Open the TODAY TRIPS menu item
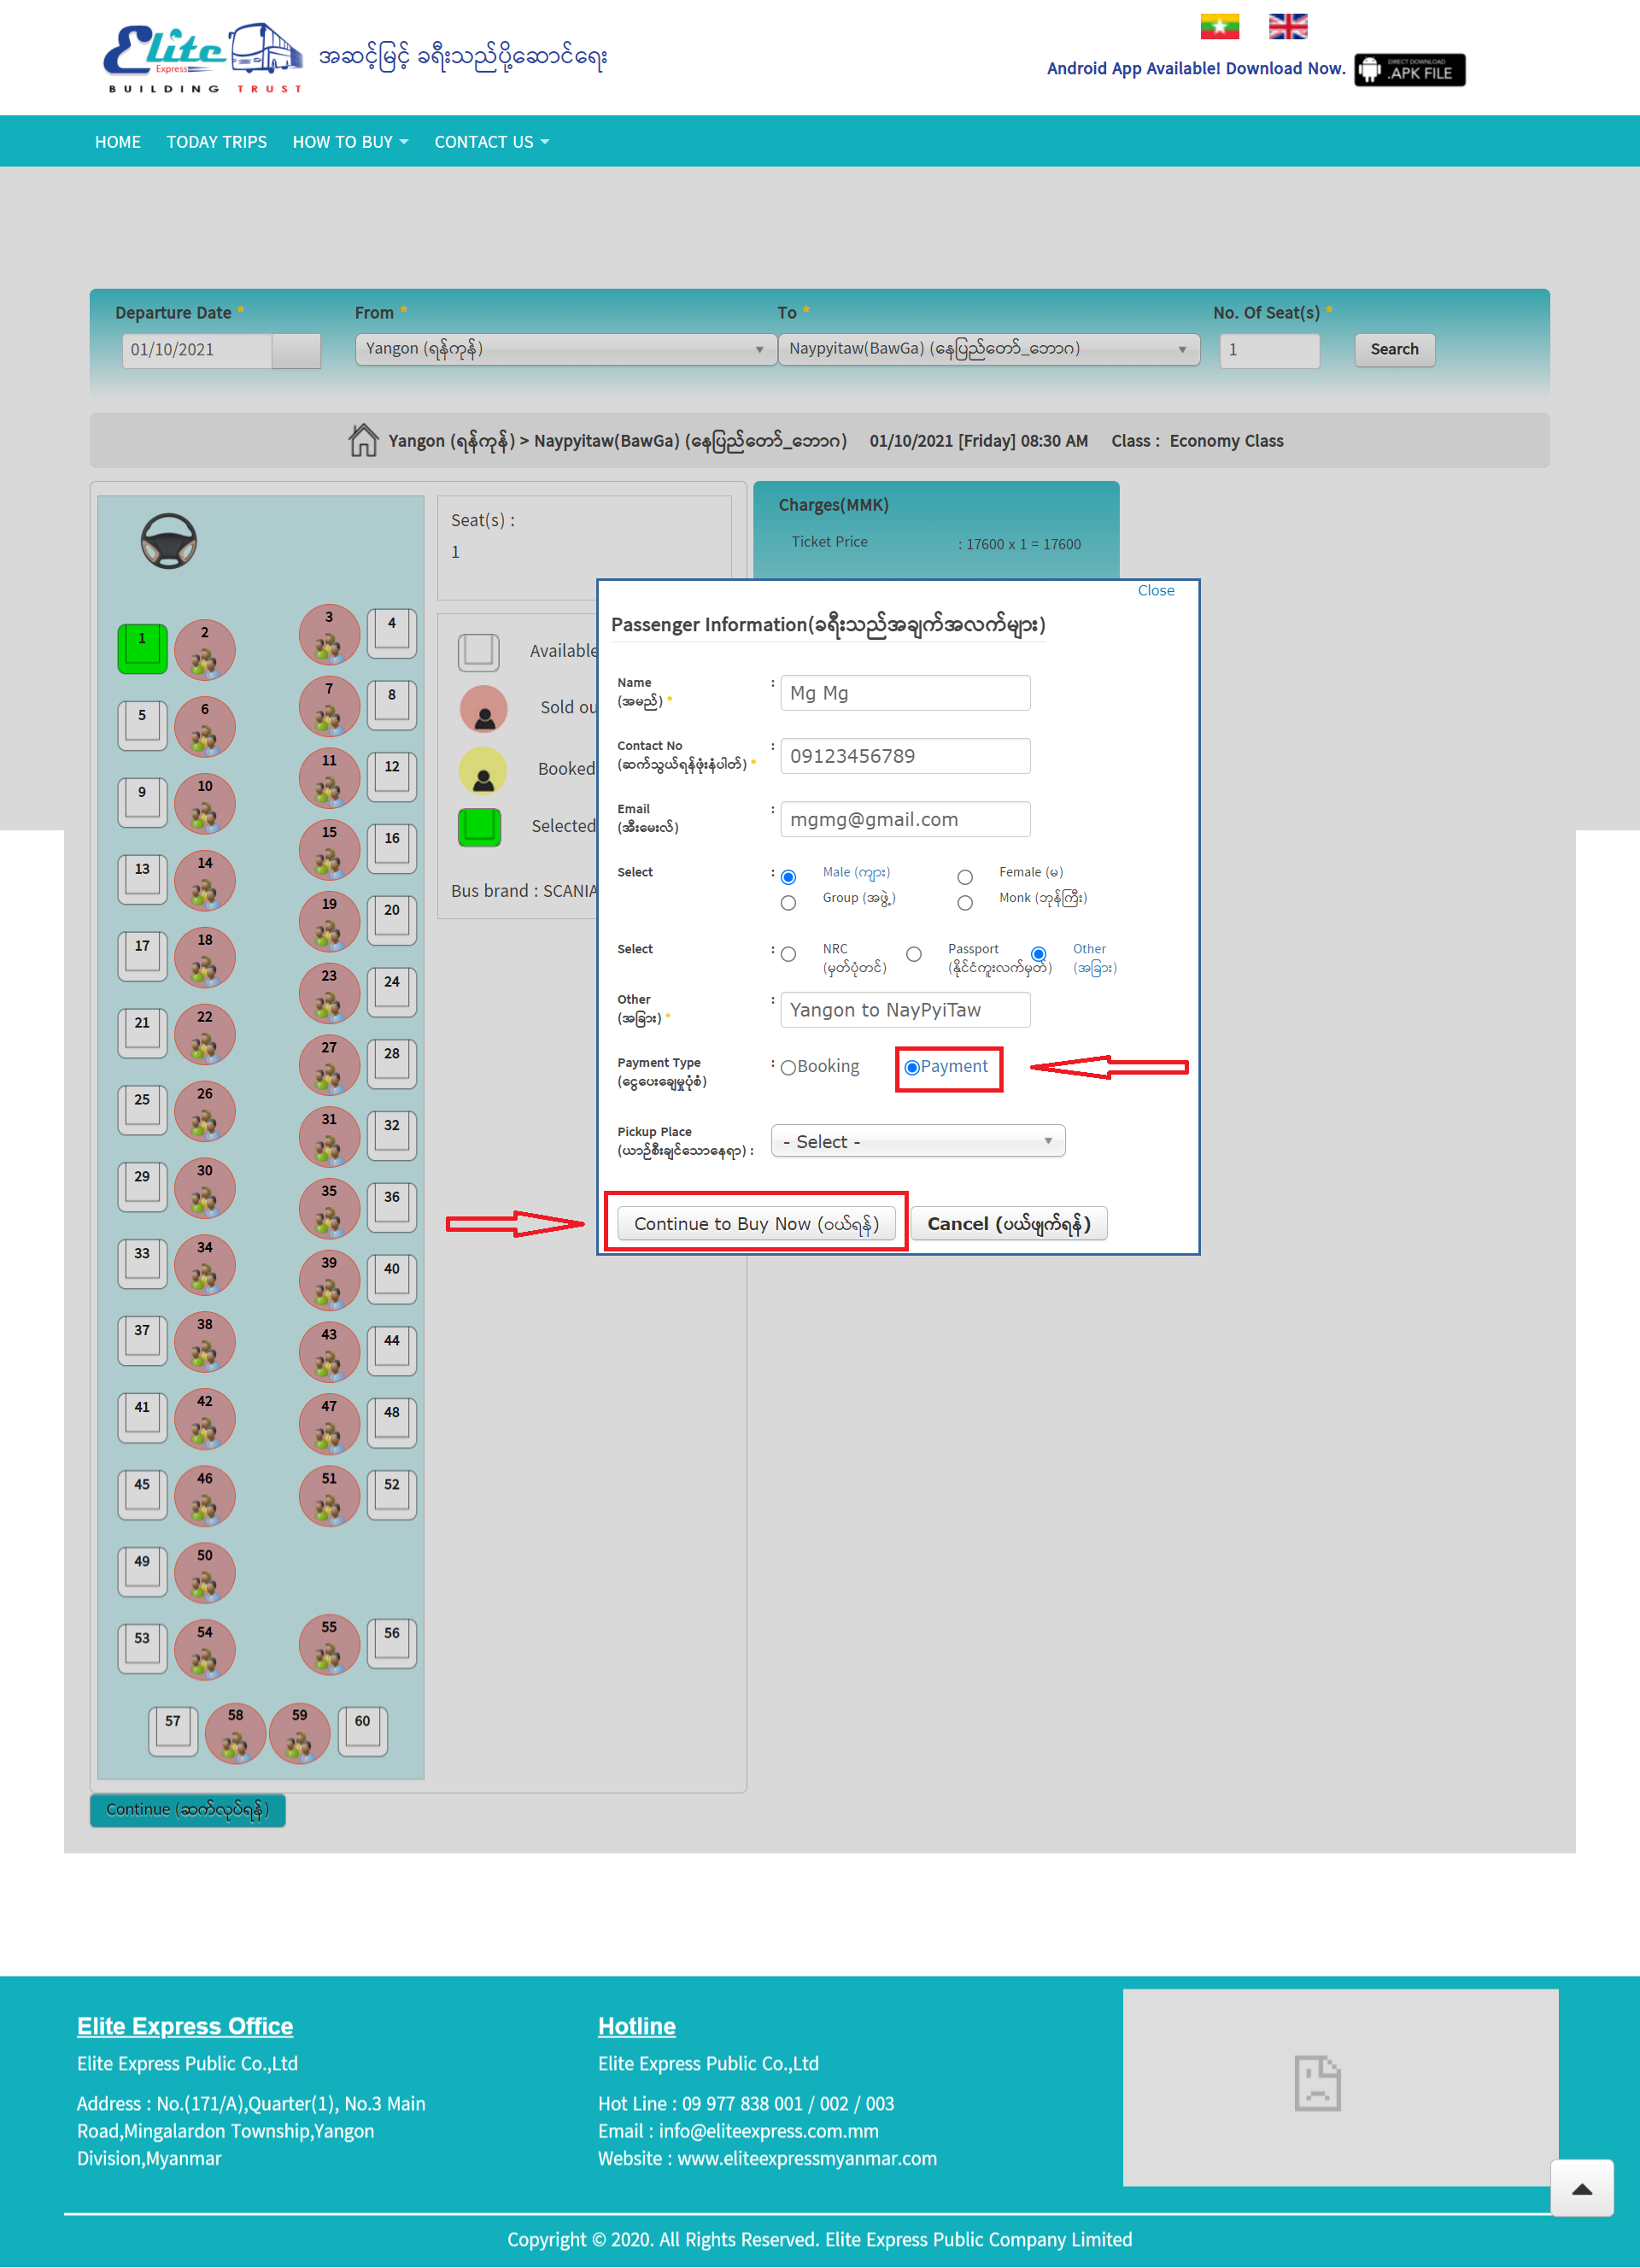The width and height of the screenshot is (1640, 2268). click(216, 142)
